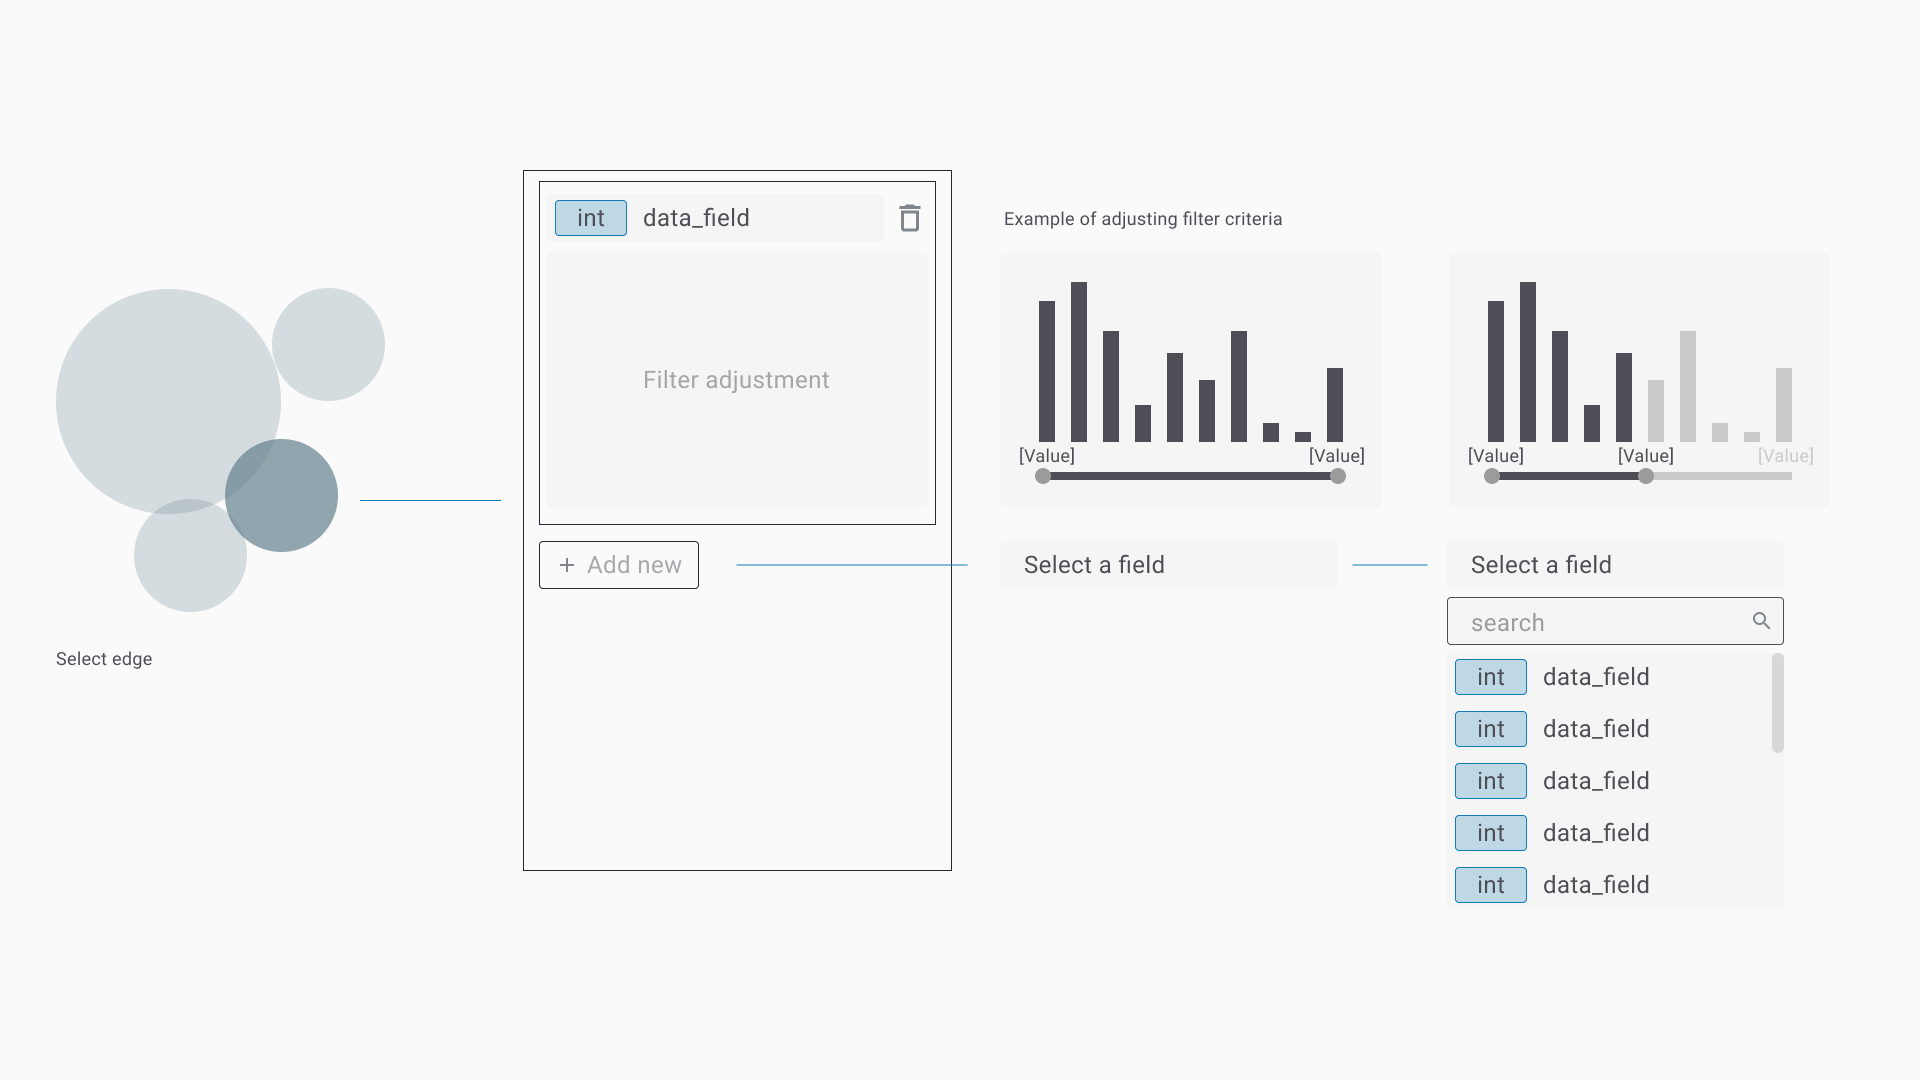The width and height of the screenshot is (1920, 1080).
Task: Click the Example of adjusting filter criteria caption
Action: point(1143,219)
